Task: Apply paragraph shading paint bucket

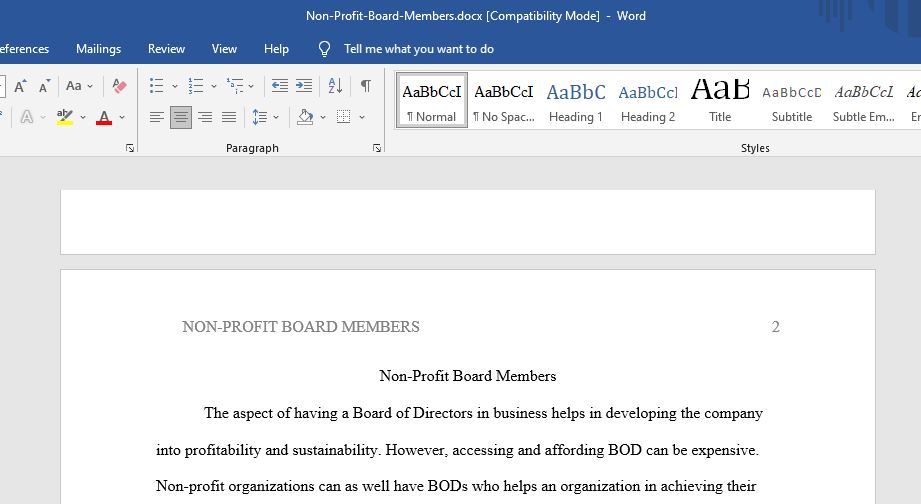Action: click(x=305, y=117)
